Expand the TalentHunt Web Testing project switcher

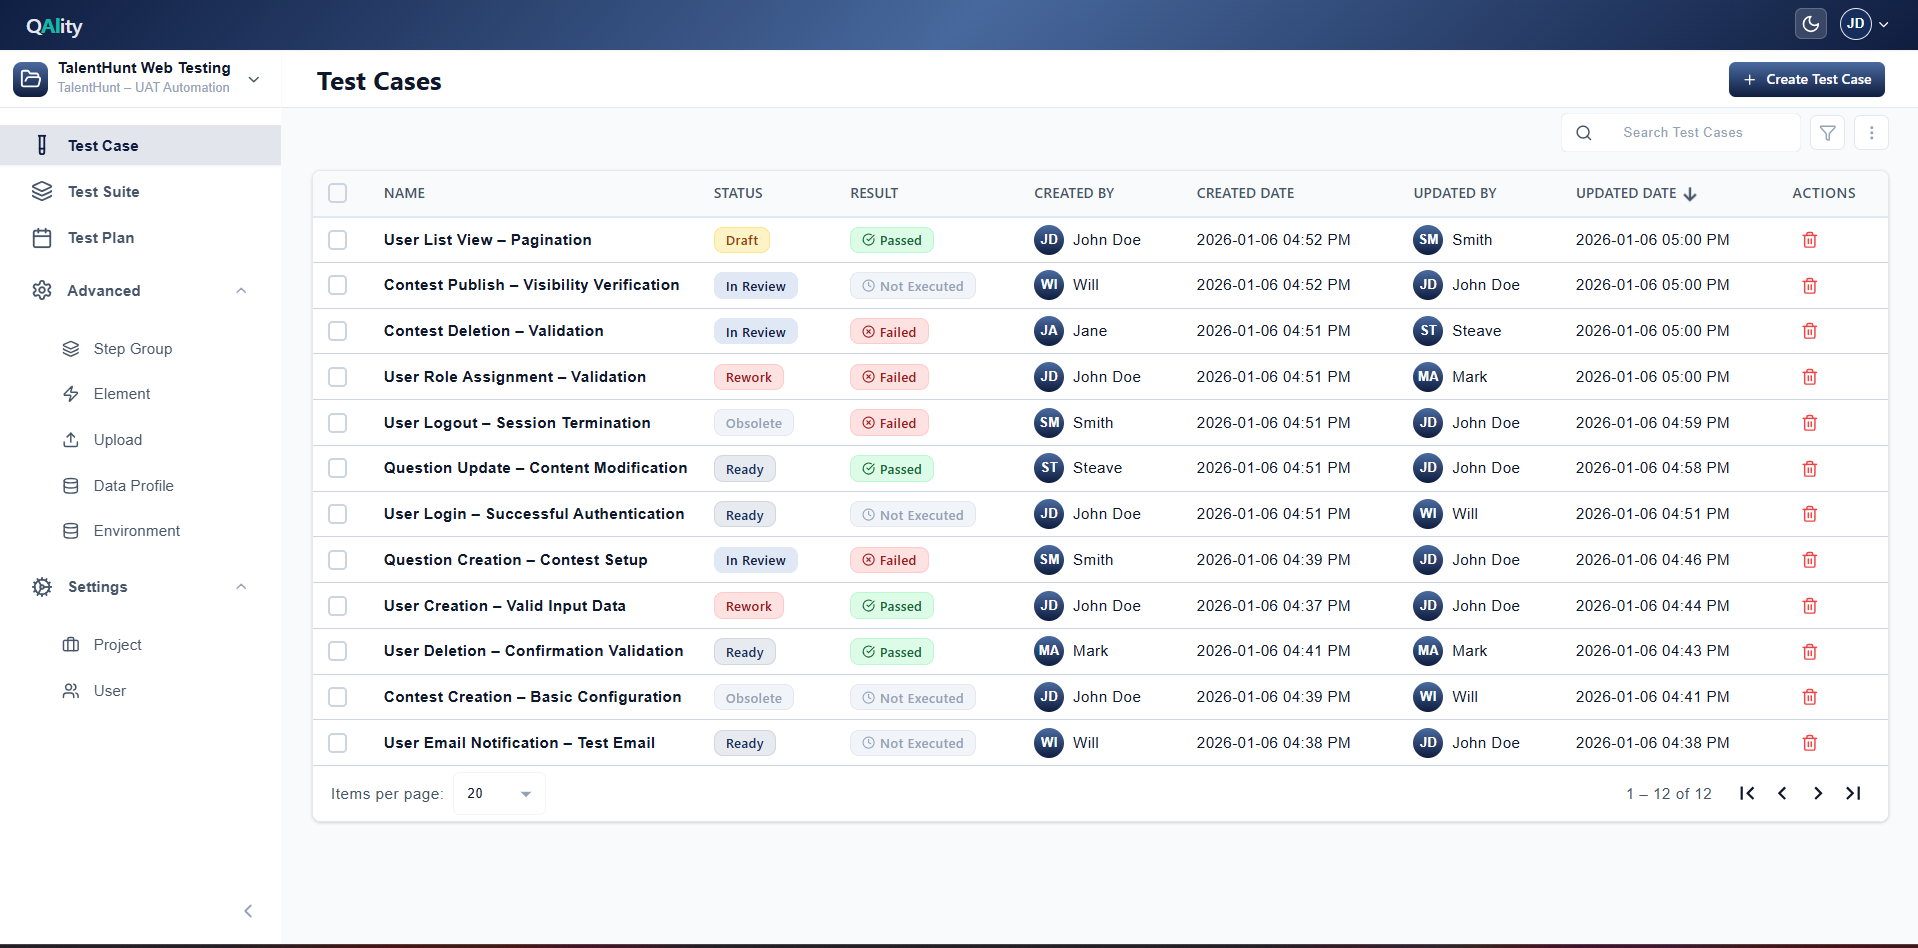[x=253, y=79]
